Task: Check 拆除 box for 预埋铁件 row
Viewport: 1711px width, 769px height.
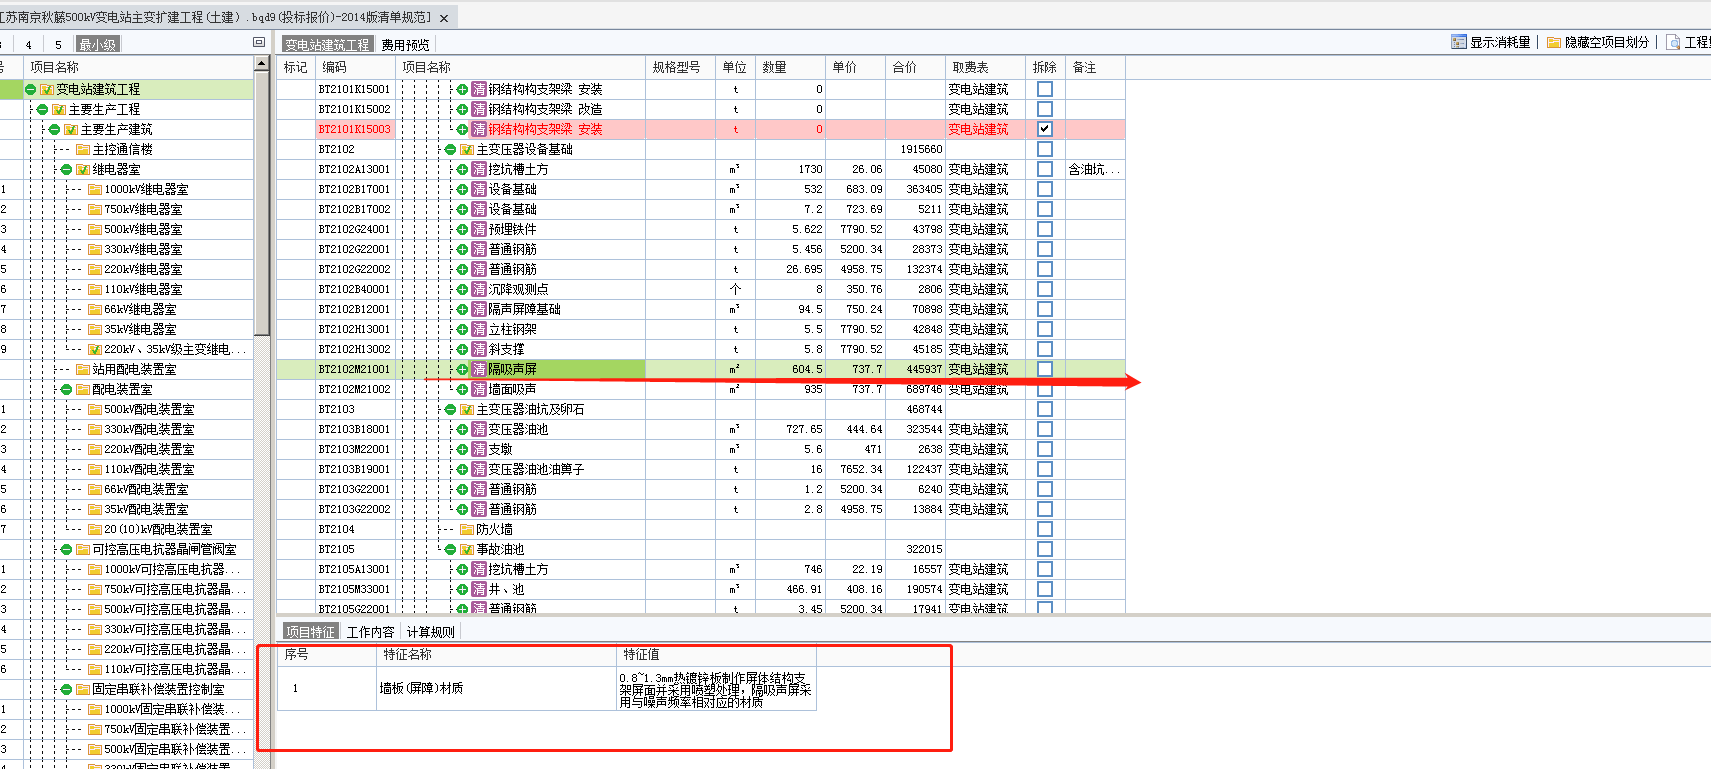Action: coord(1045,229)
